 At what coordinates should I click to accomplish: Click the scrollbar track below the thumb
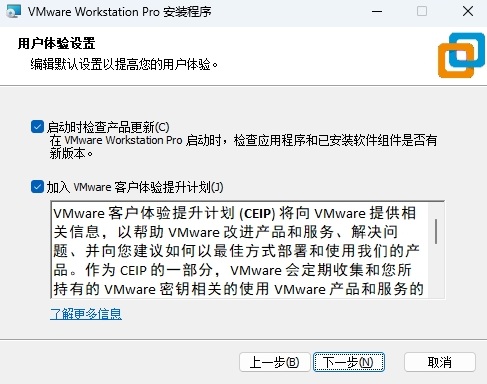(436, 271)
